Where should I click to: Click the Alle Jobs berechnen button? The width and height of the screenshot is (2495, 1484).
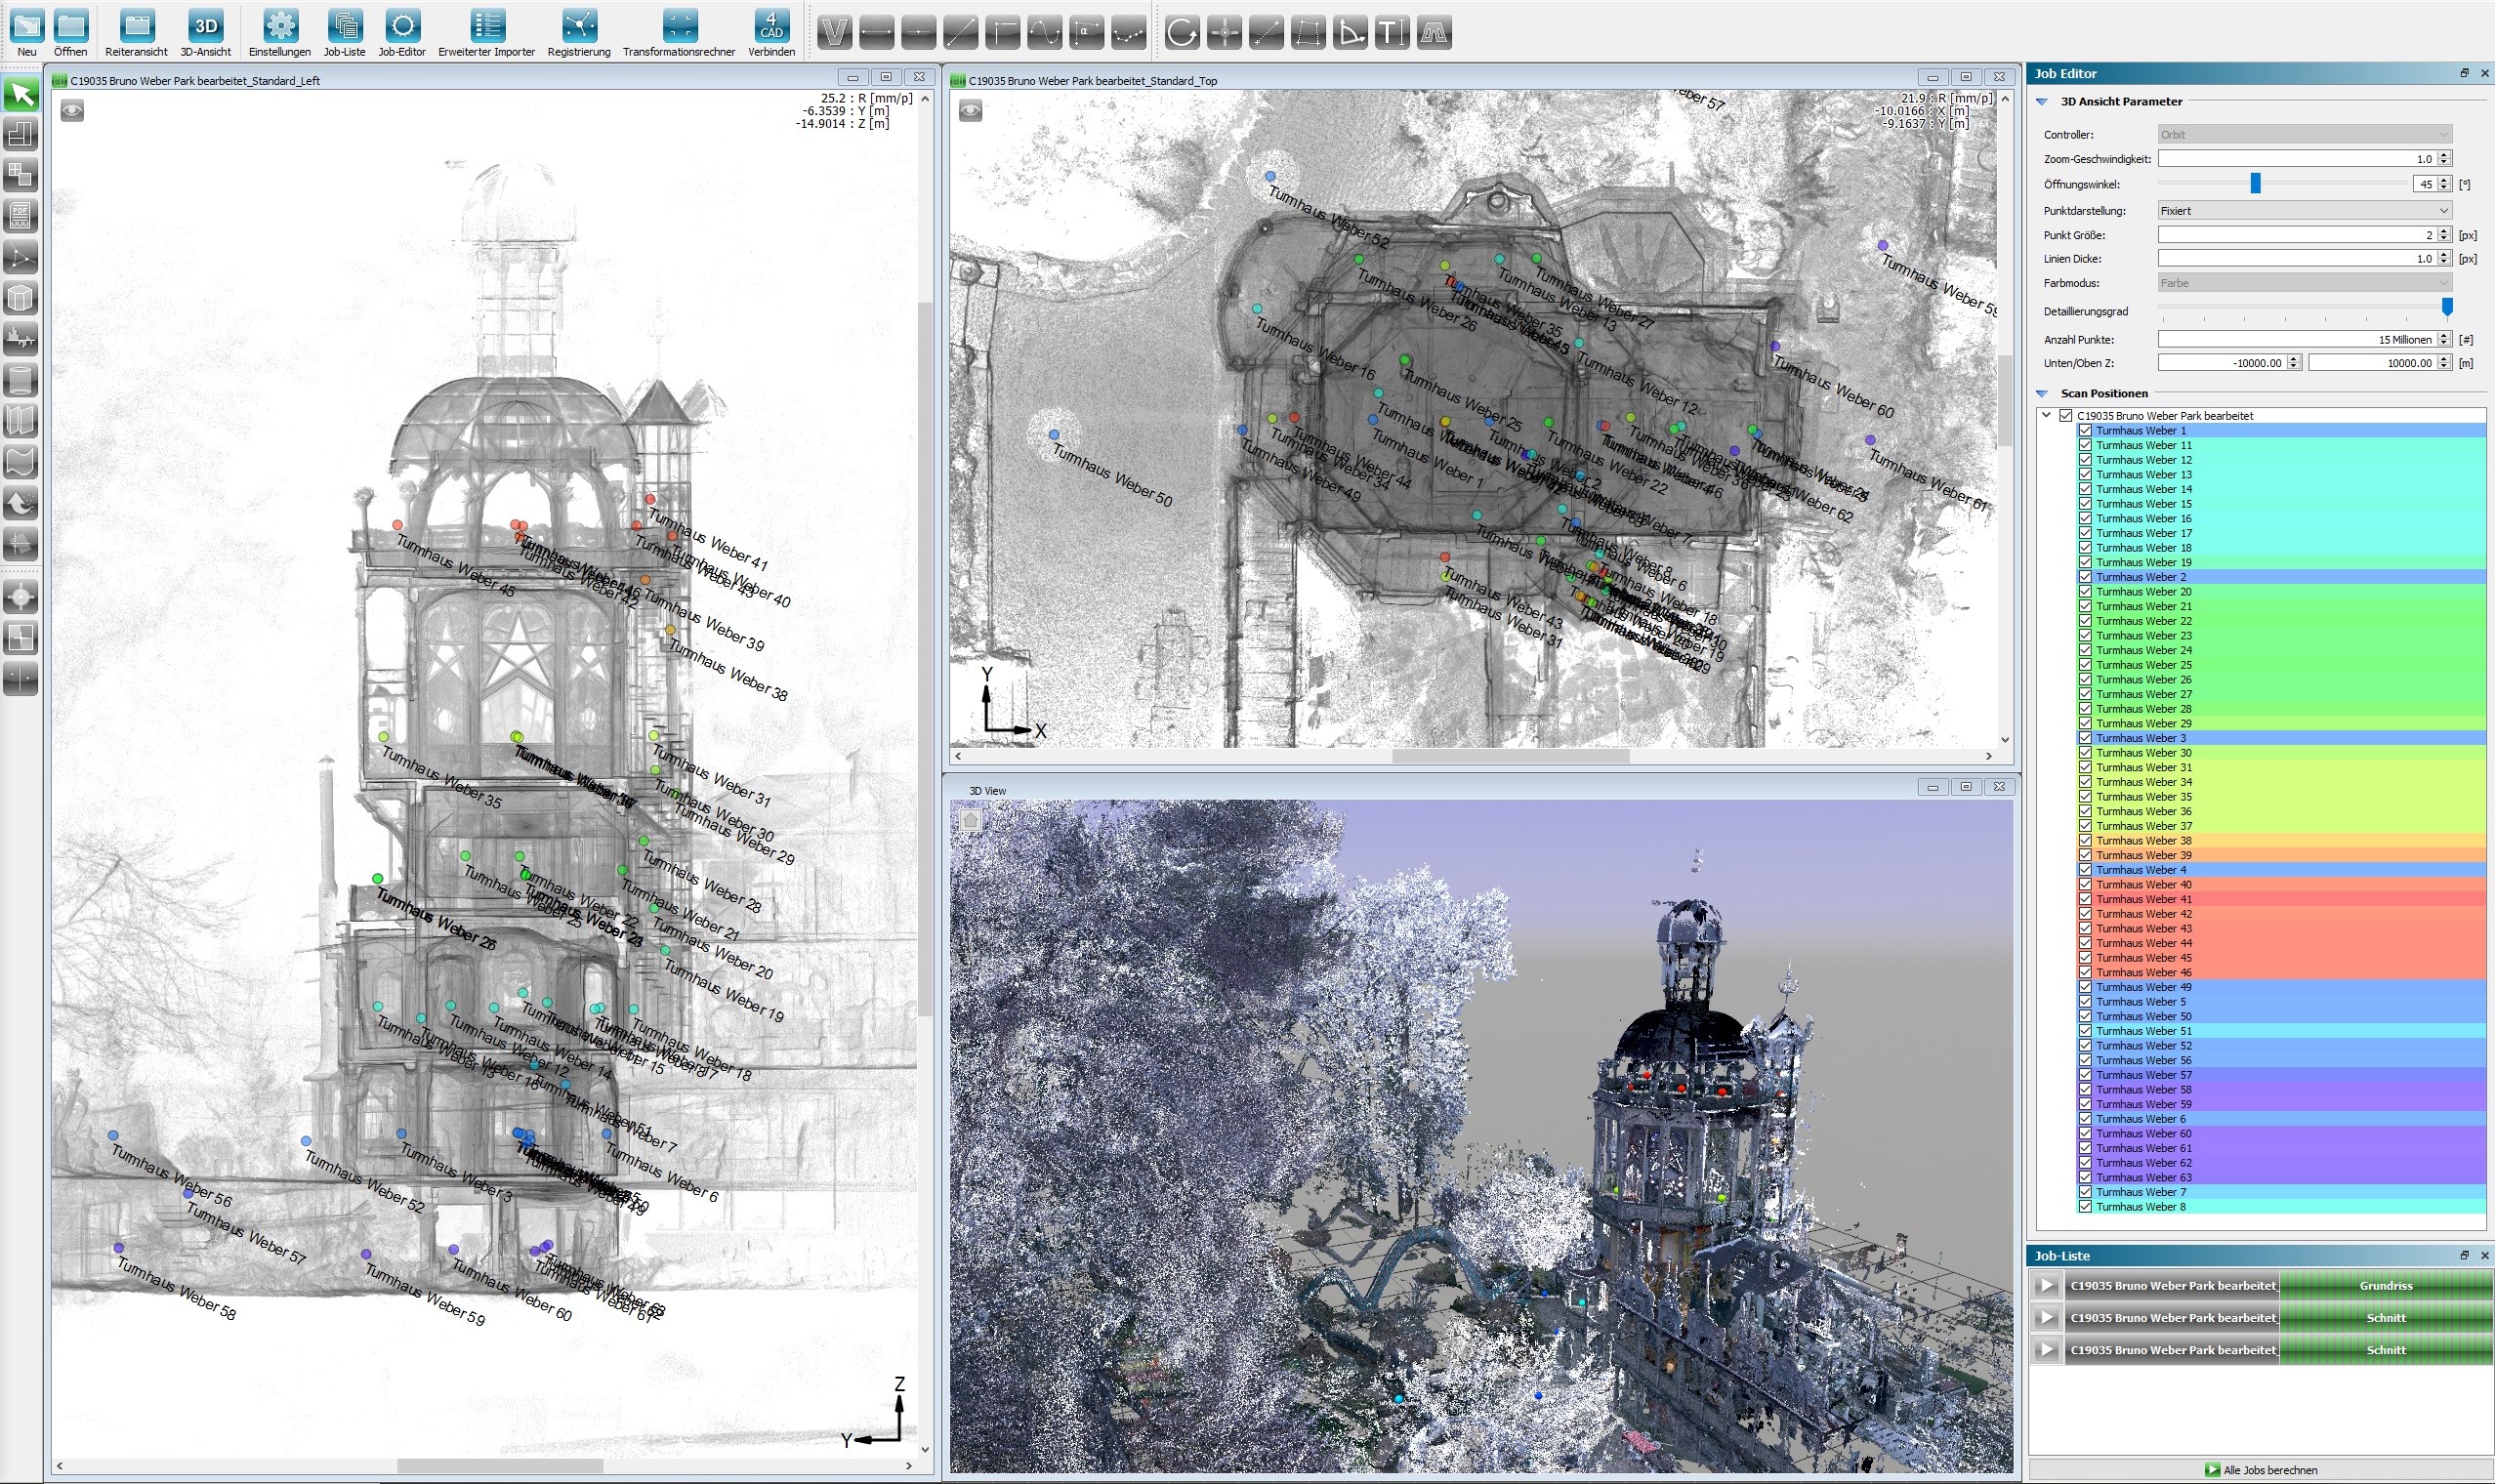click(2260, 1470)
